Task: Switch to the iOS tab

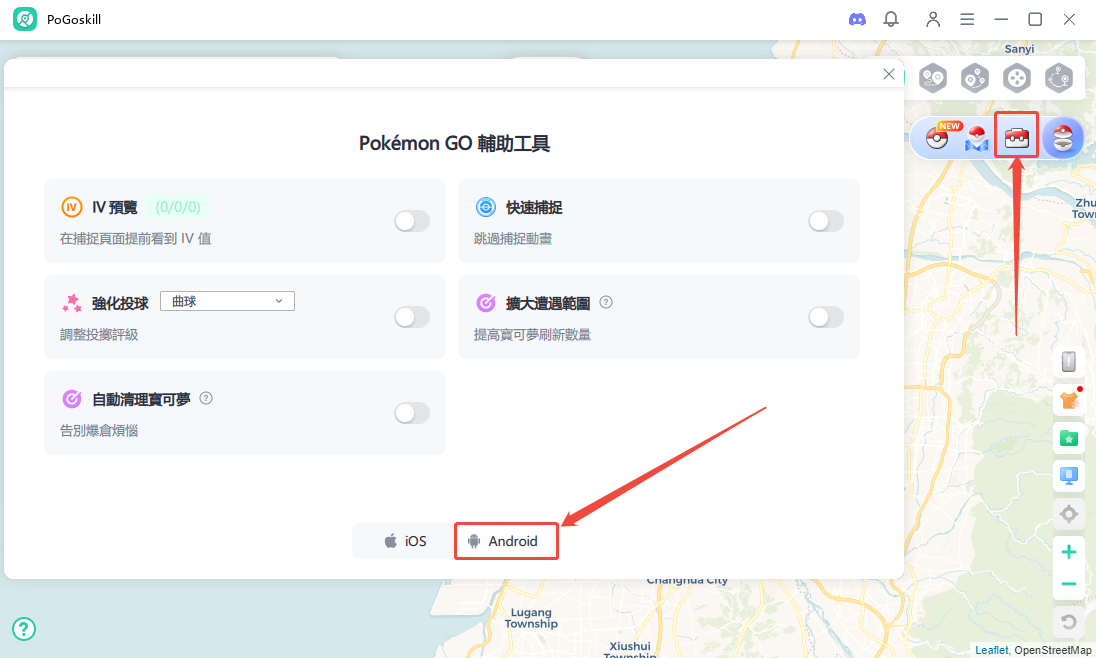Action: coord(405,541)
